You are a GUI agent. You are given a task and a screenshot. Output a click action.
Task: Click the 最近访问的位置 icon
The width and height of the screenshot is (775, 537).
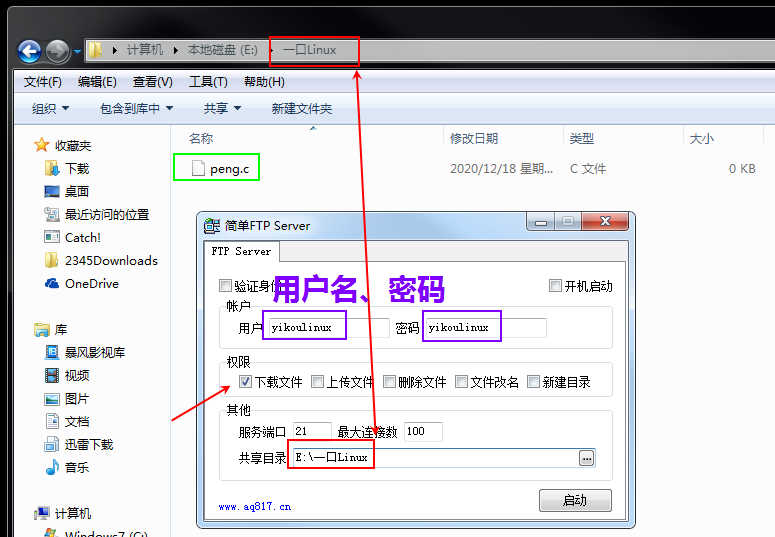52,215
